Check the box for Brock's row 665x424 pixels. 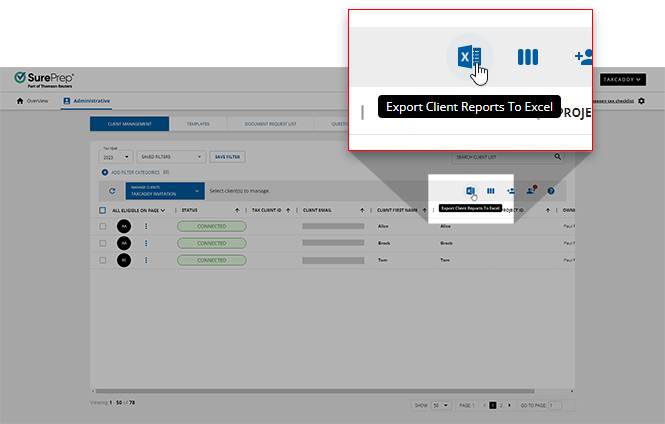(103, 243)
